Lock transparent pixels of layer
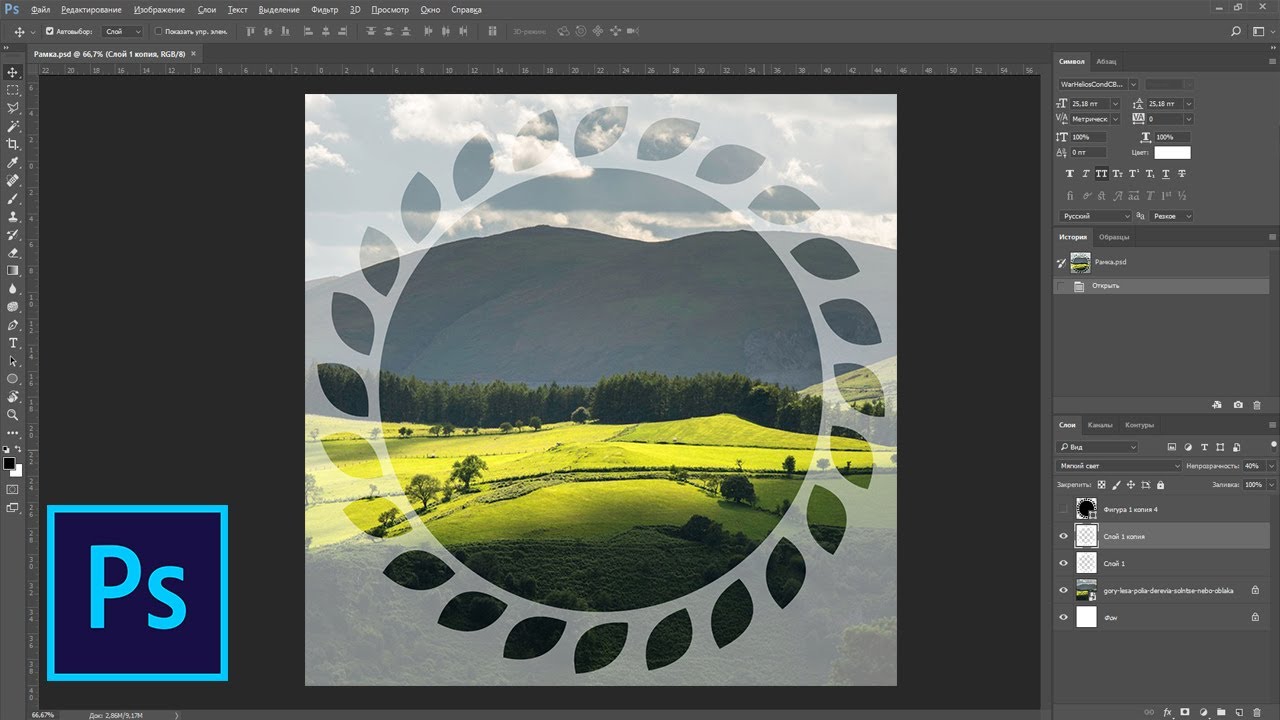The image size is (1280, 720). click(1102, 485)
